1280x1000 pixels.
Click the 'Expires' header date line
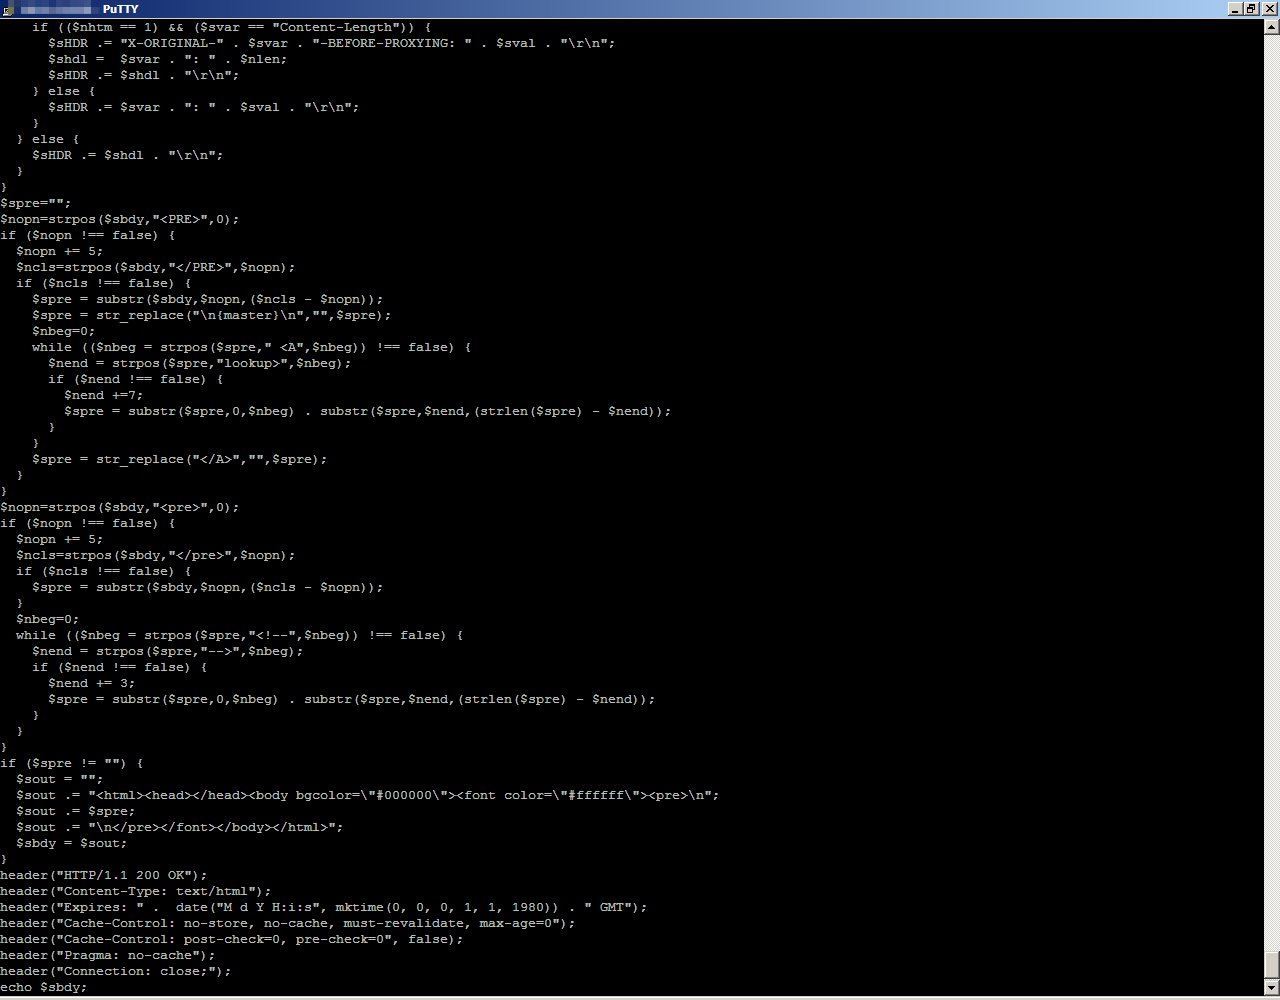(324, 907)
